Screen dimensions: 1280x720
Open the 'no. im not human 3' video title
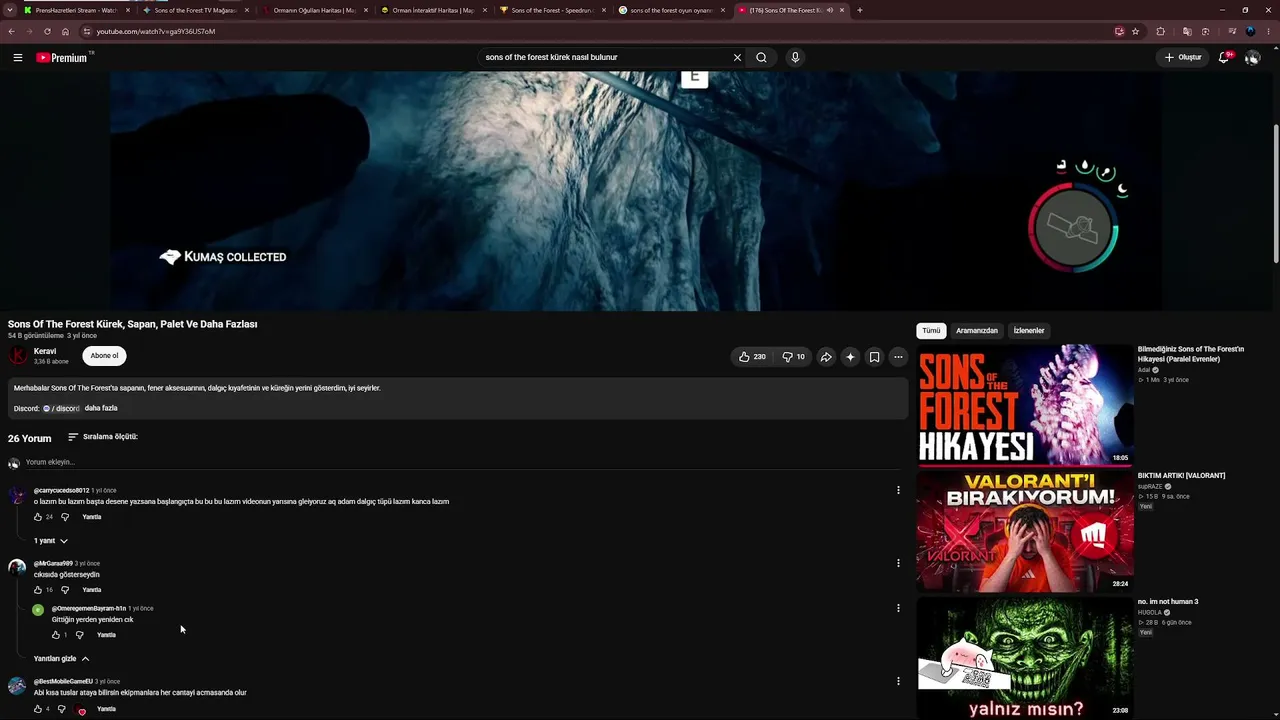tap(1168, 602)
